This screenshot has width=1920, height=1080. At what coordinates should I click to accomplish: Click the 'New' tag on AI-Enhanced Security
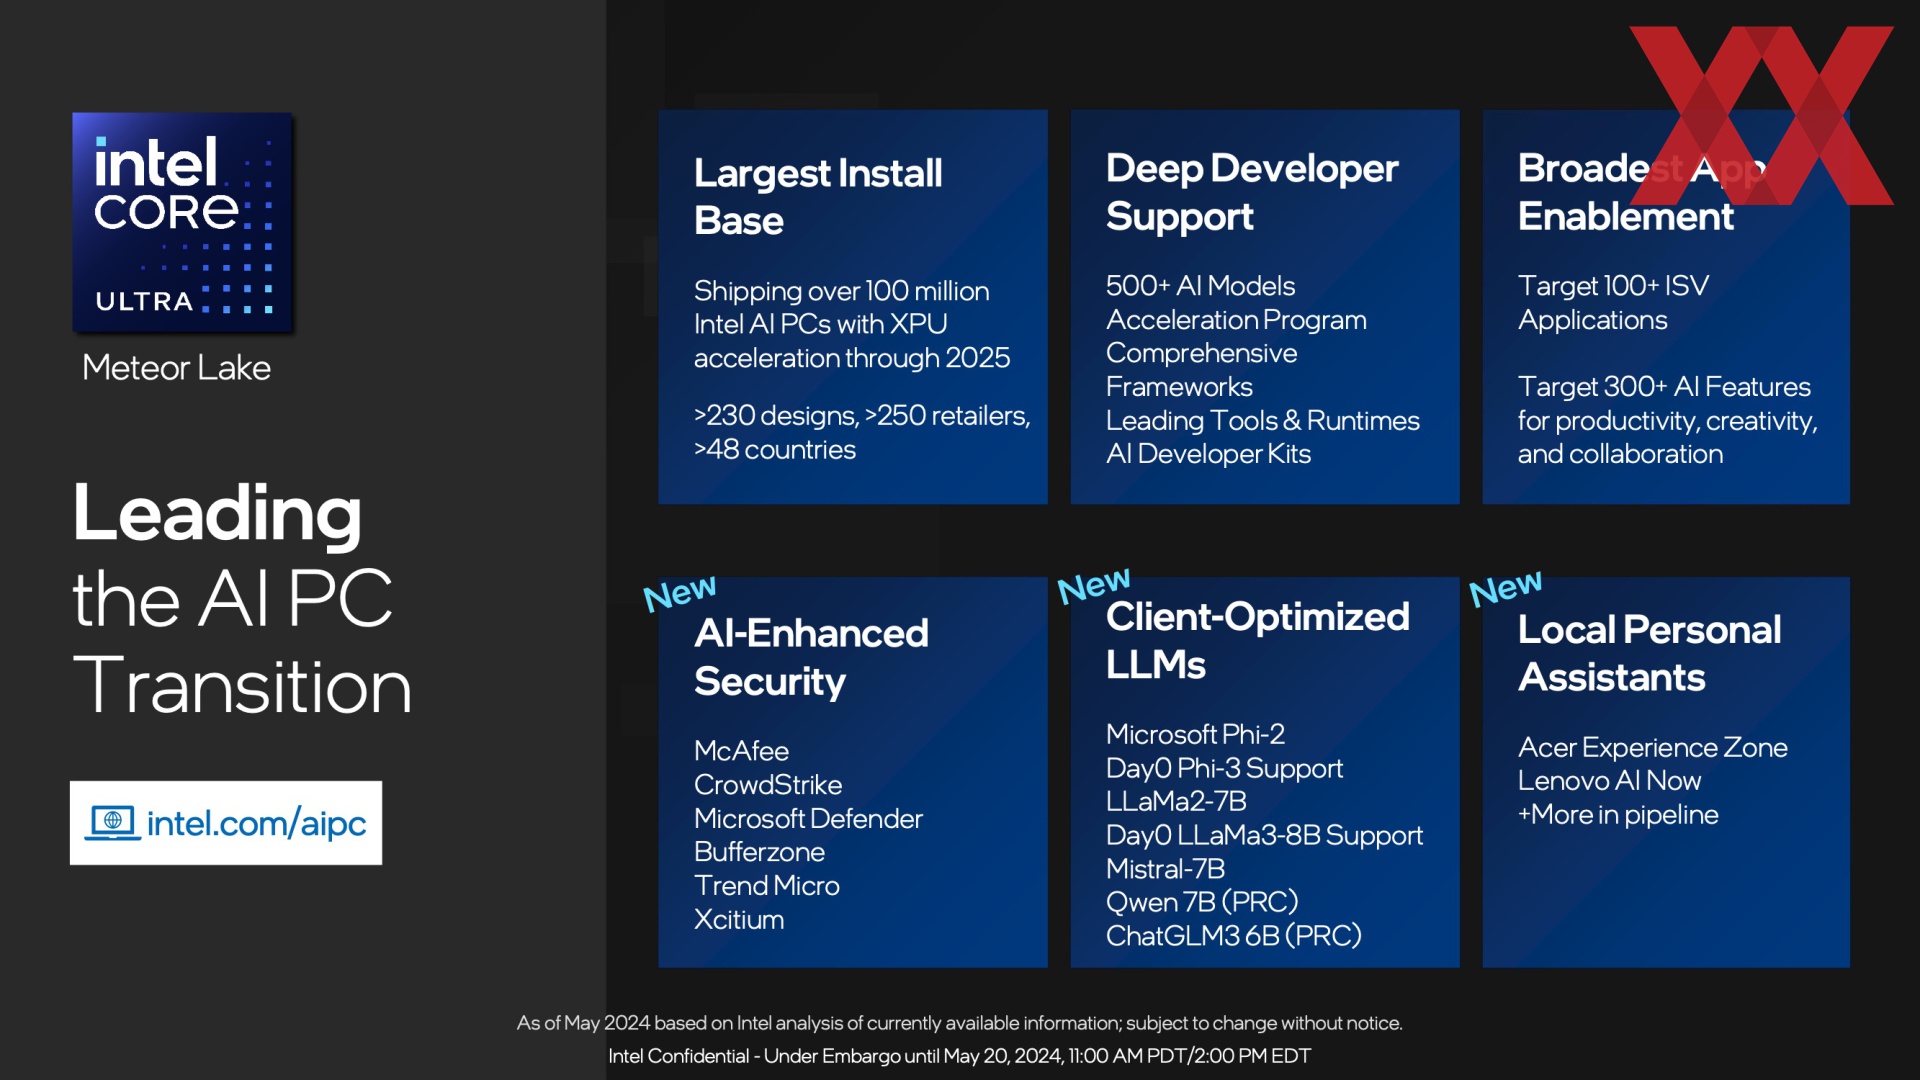pyautogui.click(x=680, y=592)
